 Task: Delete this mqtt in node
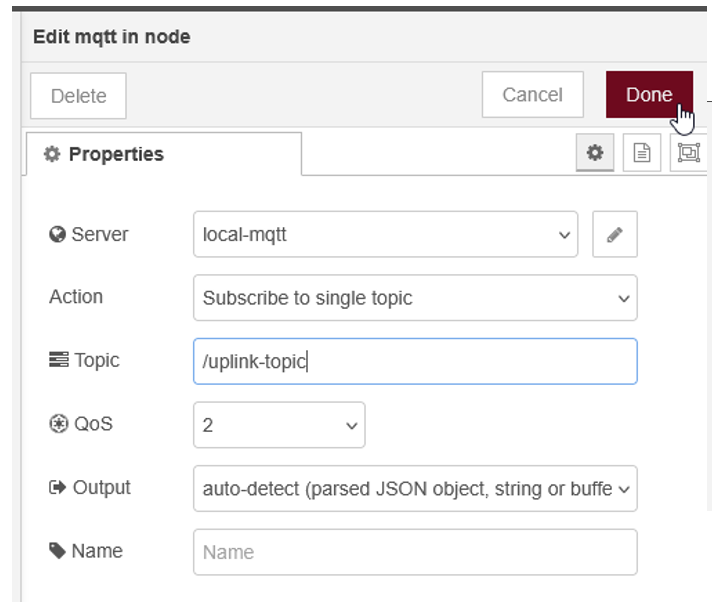tap(78, 96)
